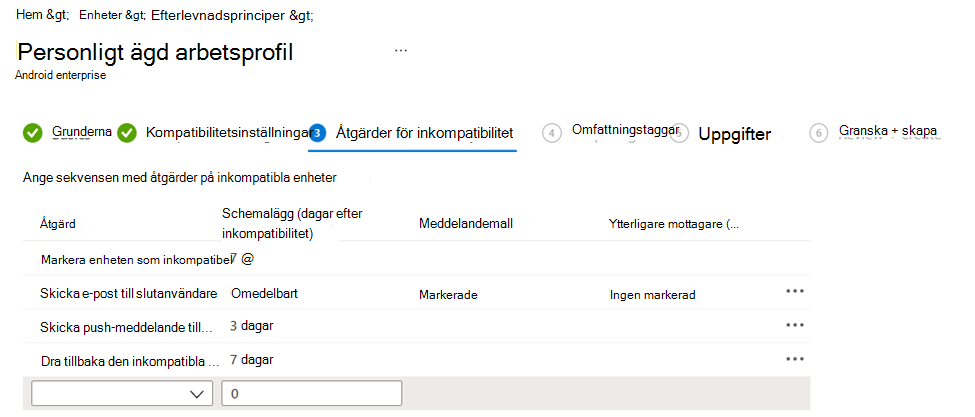Click the 7 dagar schedule value

pyautogui.click(x=252, y=359)
